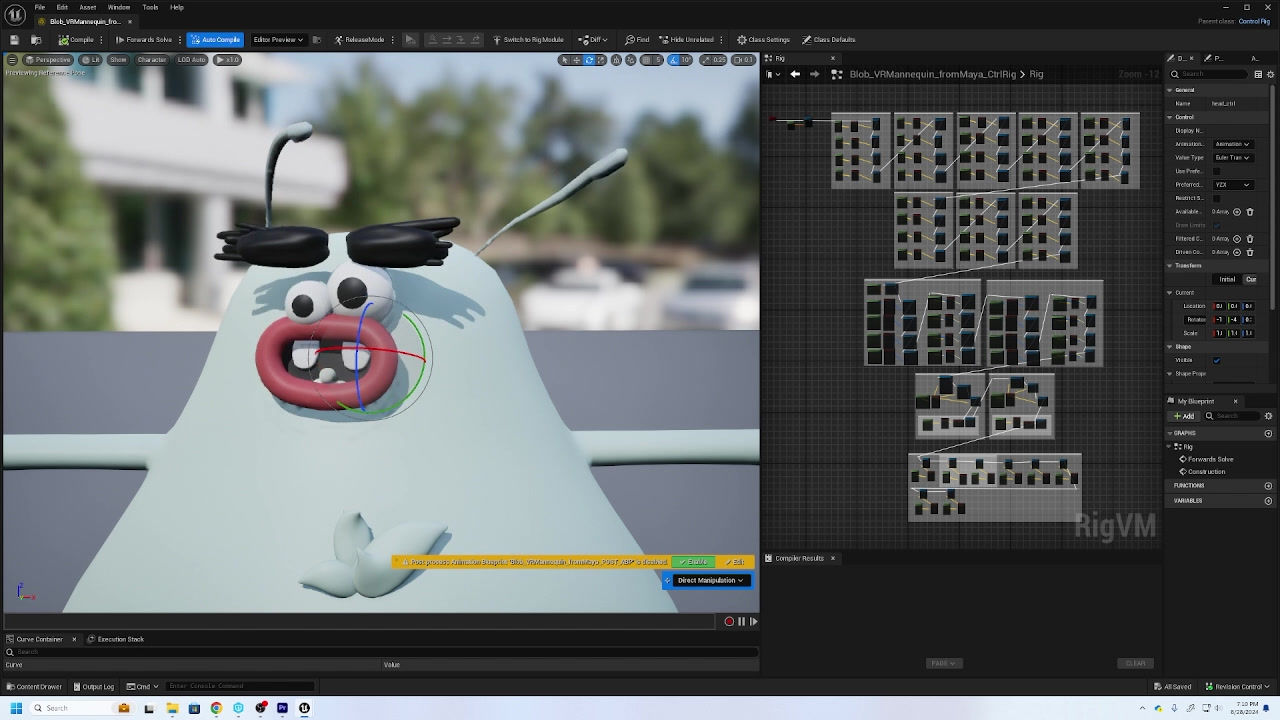This screenshot has height=720, width=1280.
Task: Click the Save asset icon
Action: pos(14,40)
